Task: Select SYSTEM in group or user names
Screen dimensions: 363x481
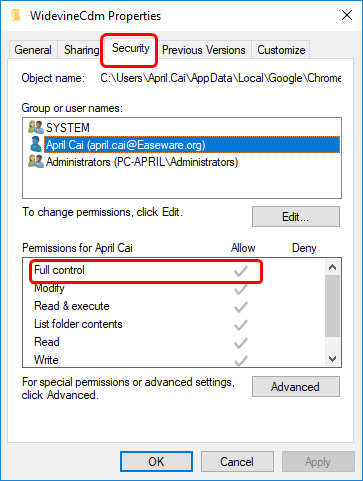Action: point(68,128)
